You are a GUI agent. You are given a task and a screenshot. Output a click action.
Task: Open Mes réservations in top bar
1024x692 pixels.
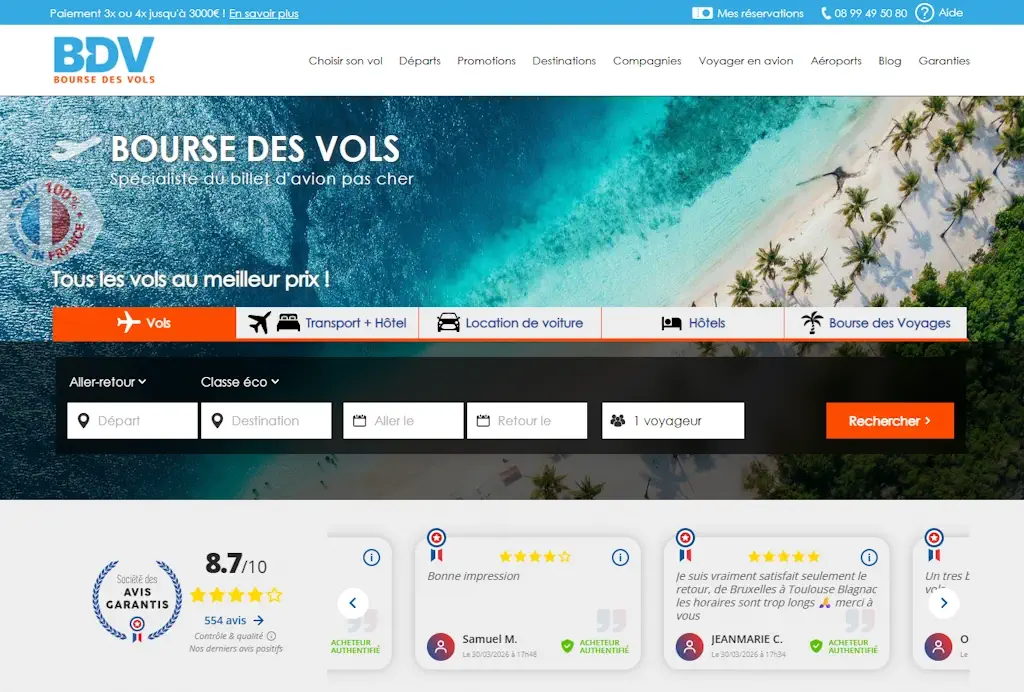(748, 13)
